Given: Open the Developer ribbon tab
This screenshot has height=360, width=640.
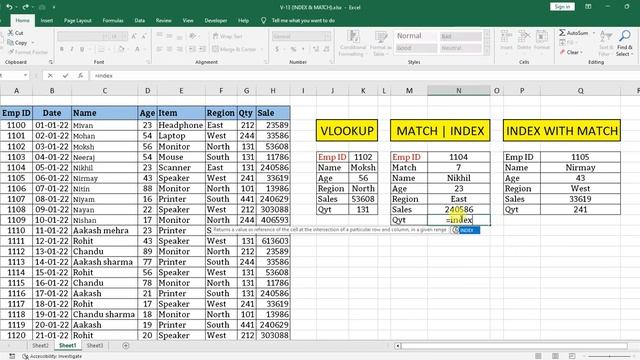Looking at the screenshot, I should point(216,20).
